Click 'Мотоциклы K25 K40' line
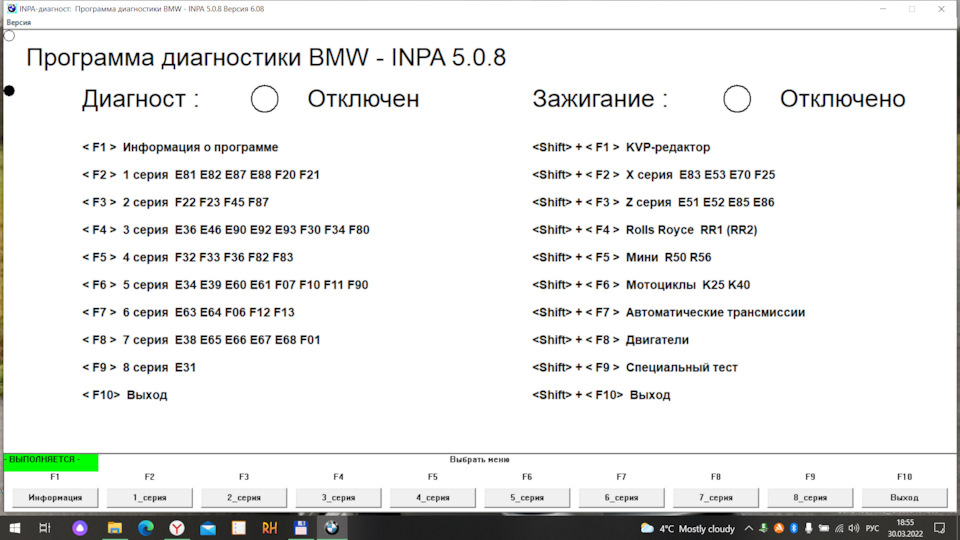Screen dimensions: 960x540 641,285
